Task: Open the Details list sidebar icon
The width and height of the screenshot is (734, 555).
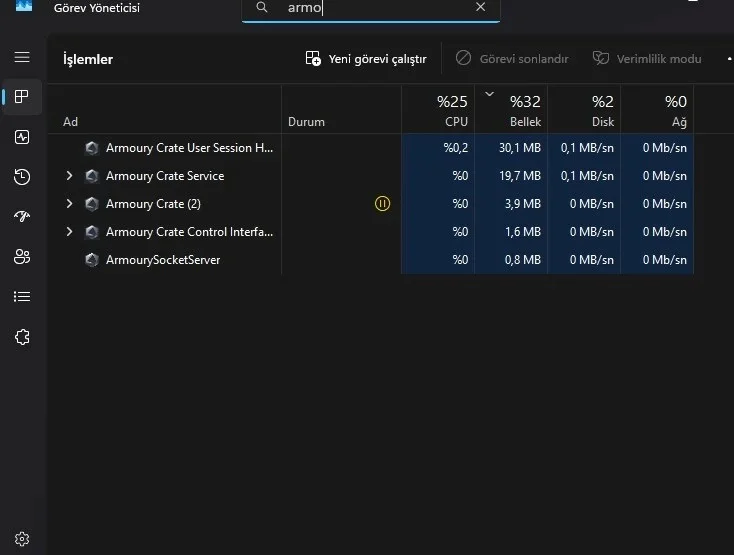Action: pyautogui.click(x=22, y=297)
